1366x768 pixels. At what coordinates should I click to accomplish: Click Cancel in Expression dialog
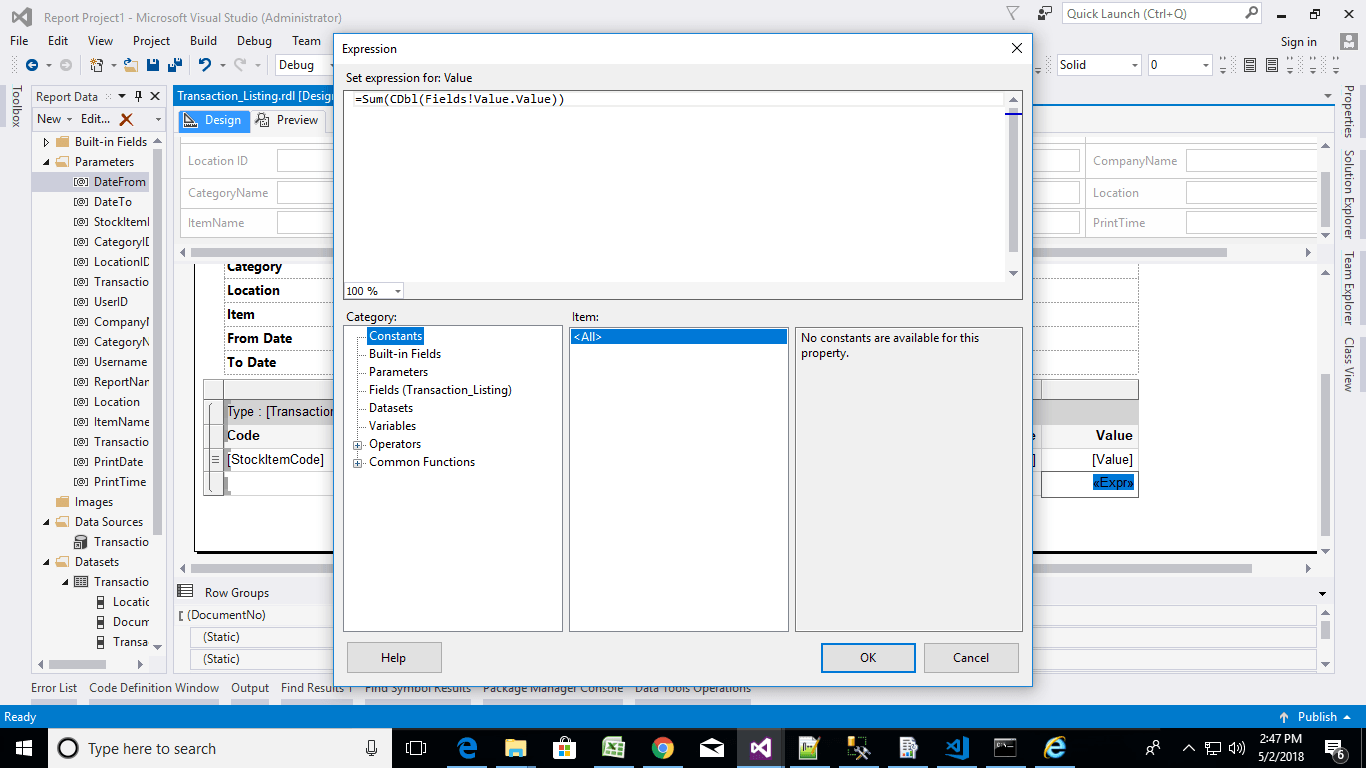pyautogui.click(x=971, y=657)
